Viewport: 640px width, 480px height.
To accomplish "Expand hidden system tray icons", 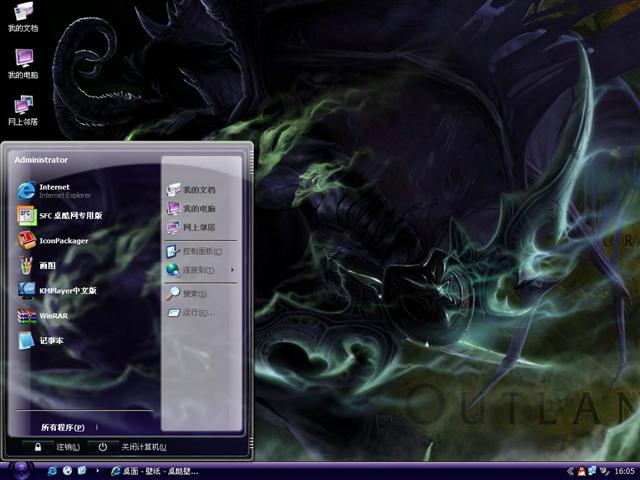I will point(571,471).
